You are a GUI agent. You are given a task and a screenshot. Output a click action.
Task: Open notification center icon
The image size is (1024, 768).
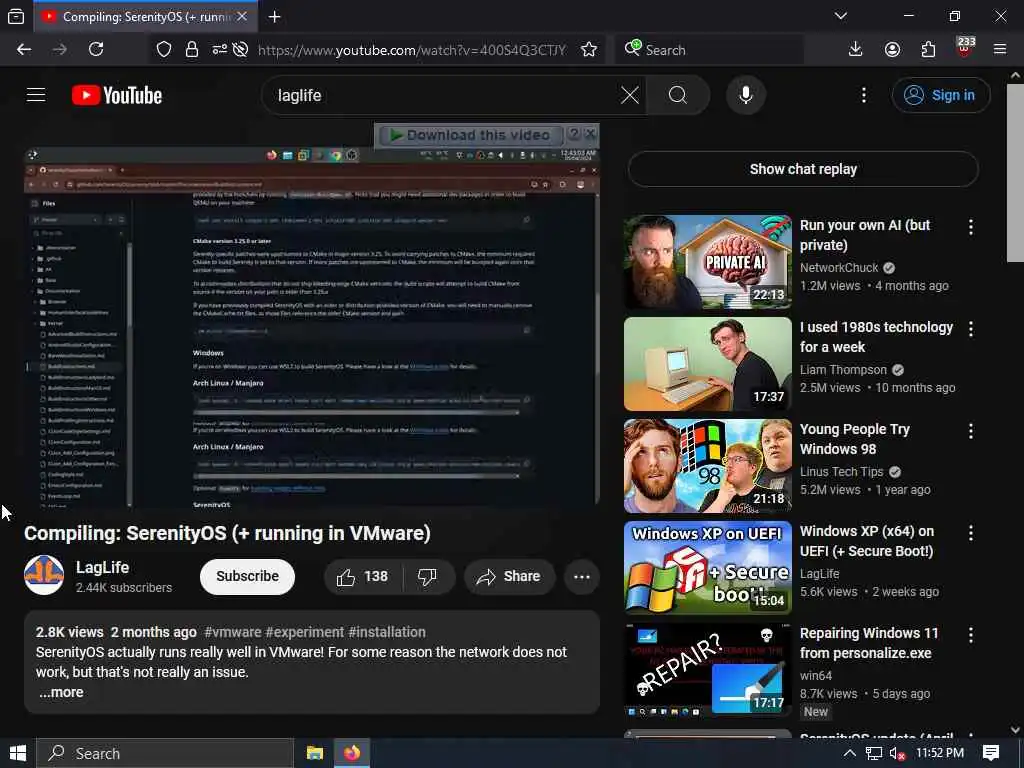coord(991,753)
